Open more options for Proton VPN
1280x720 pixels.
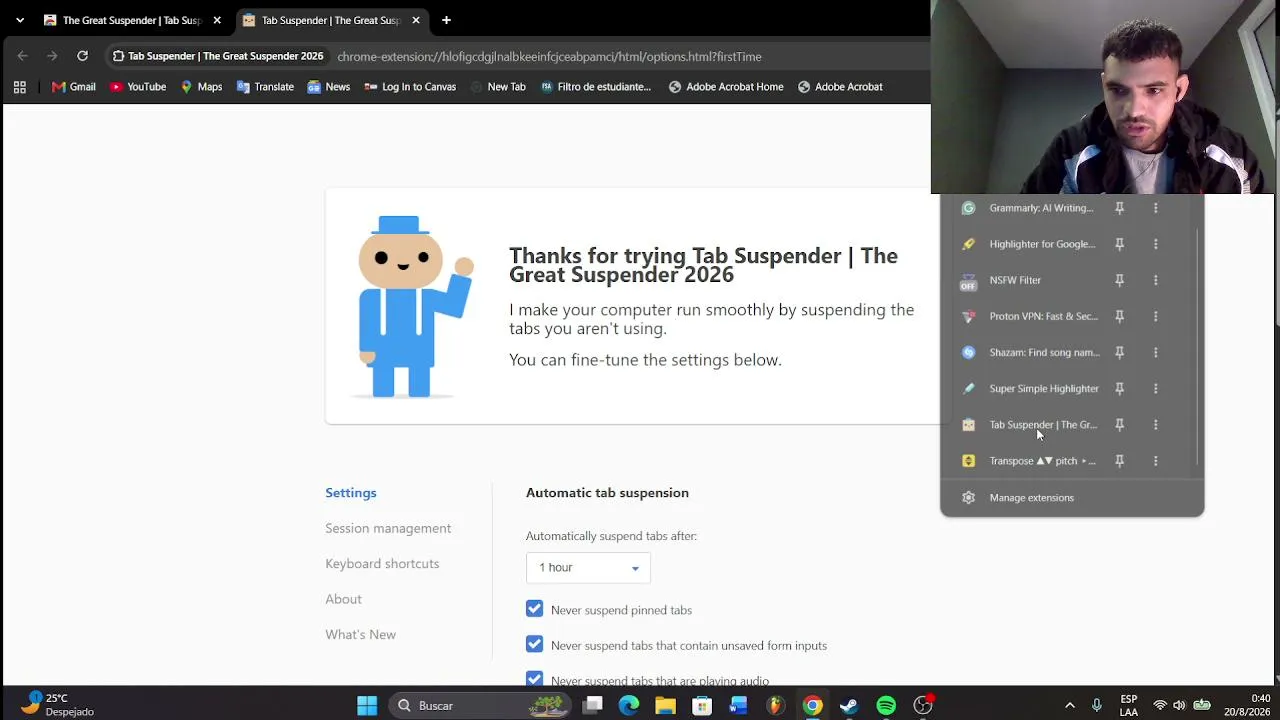pyautogui.click(x=1155, y=316)
